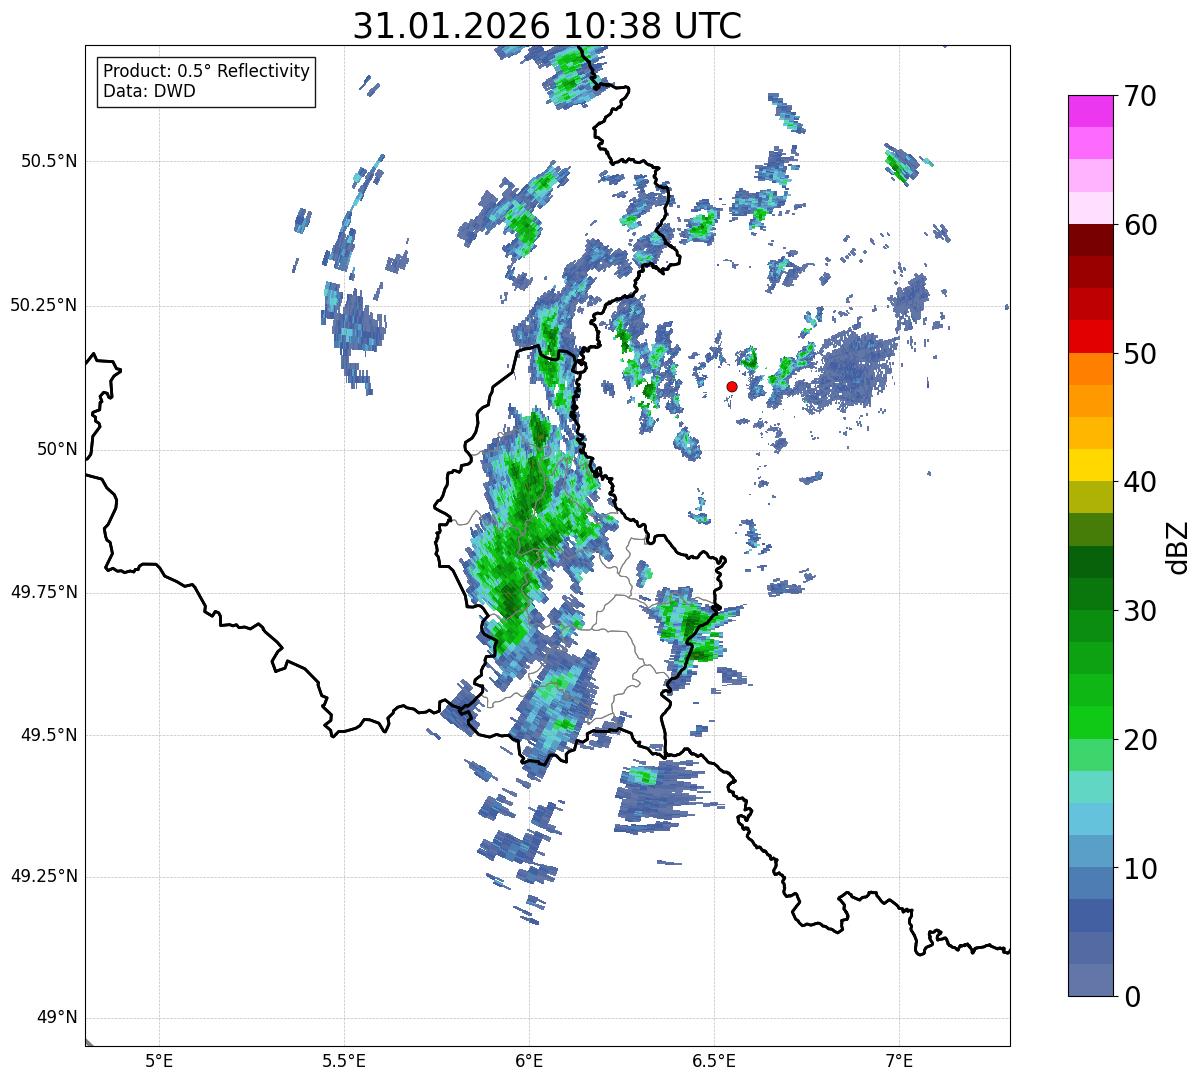The height and width of the screenshot is (1081, 1202).
Task: Click the plot title '31.01.2026 10:38 UTC'
Action: click(547, 26)
